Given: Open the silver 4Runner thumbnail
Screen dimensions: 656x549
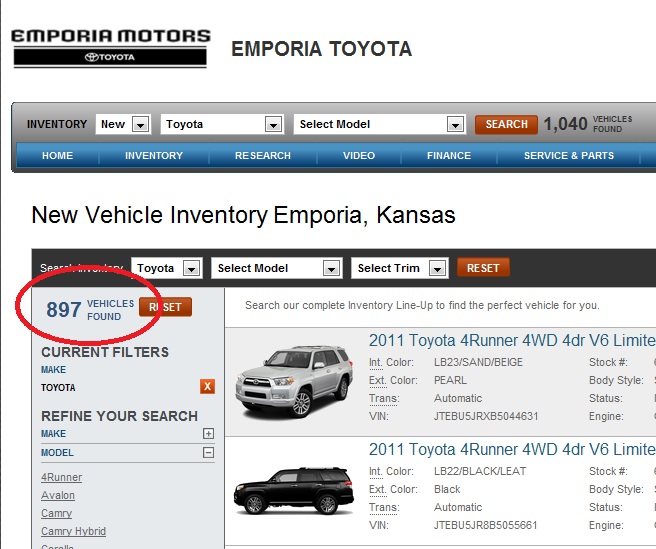Looking at the screenshot, I should pyautogui.click(x=290, y=381).
